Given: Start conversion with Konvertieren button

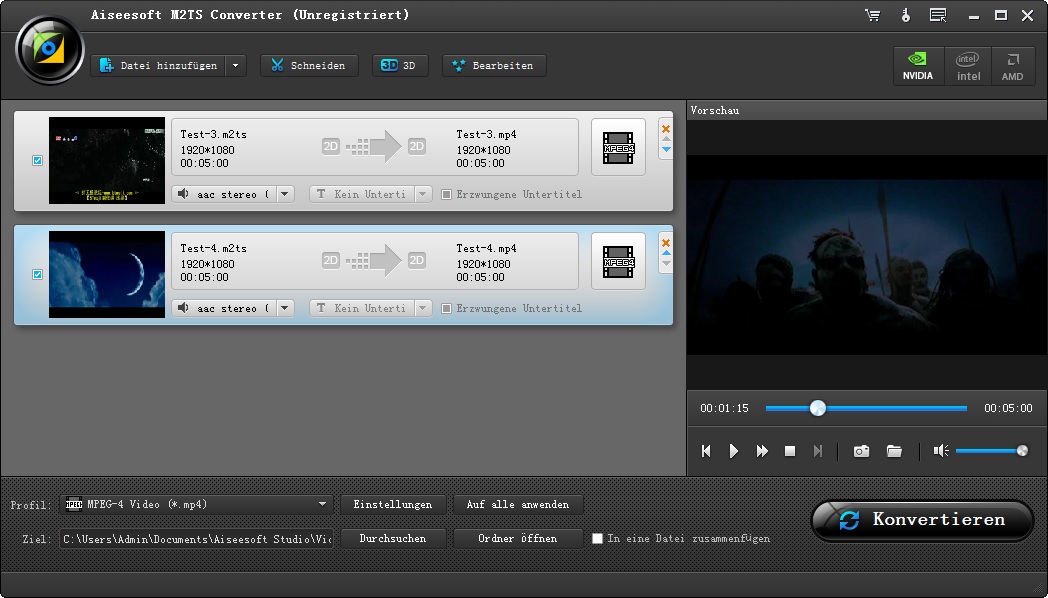Looking at the screenshot, I should tap(922, 520).
